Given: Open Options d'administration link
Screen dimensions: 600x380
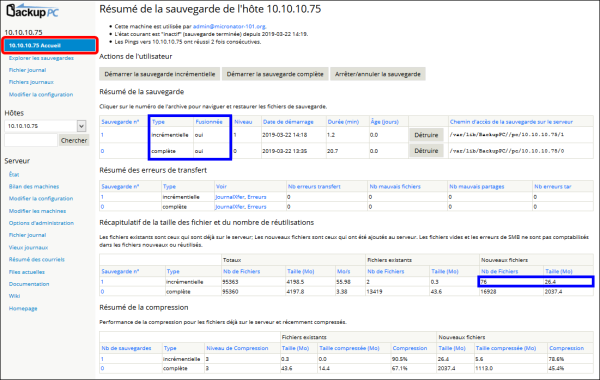Looking at the screenshot, I should (x=41, y=223).
